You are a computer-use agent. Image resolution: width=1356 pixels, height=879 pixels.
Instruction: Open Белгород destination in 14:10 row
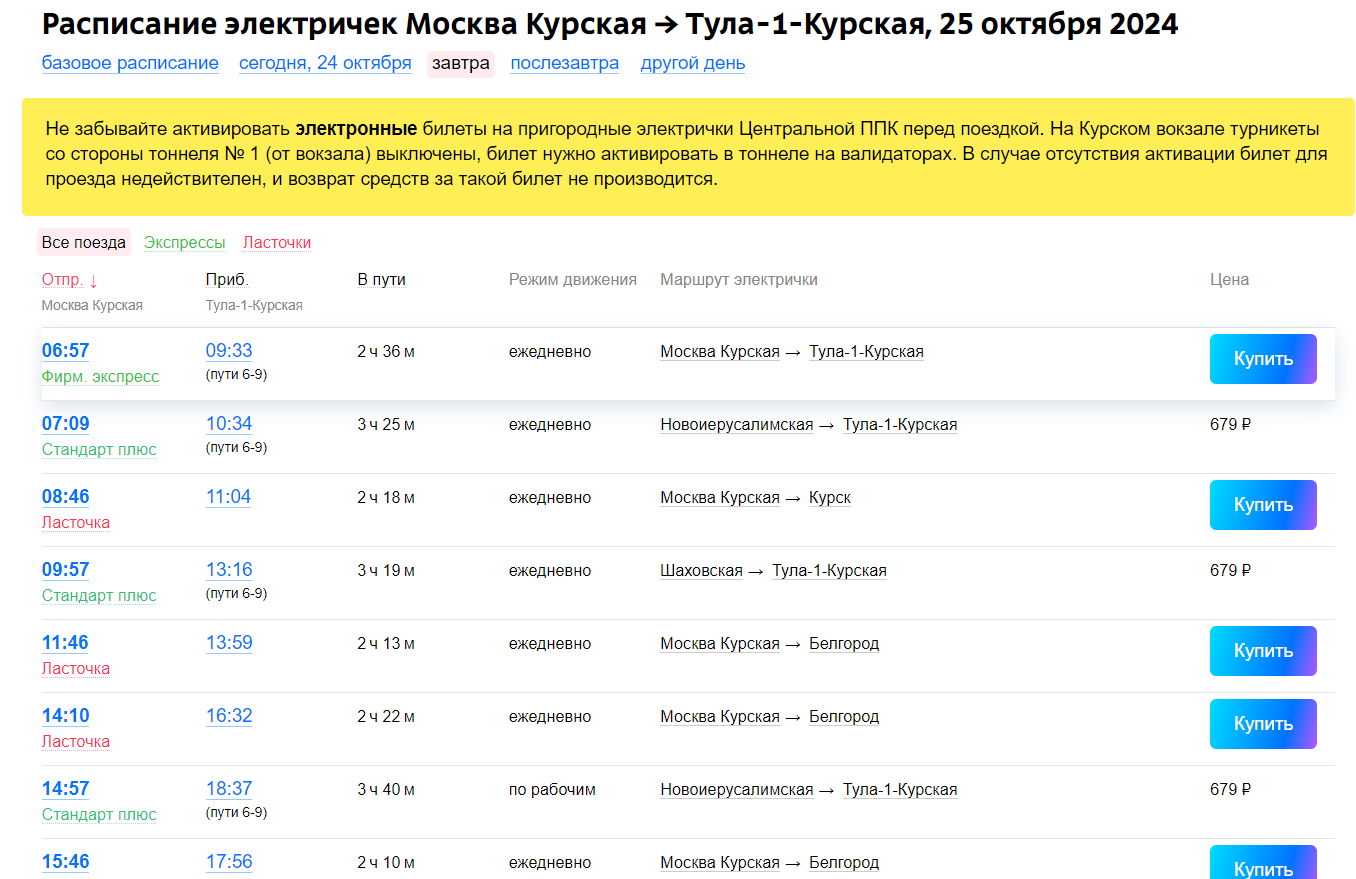point(844,717)
